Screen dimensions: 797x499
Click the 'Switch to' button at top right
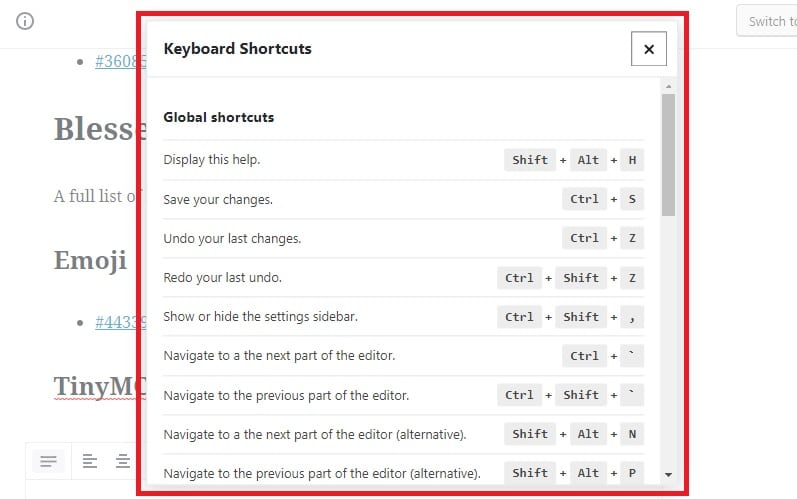click(x=767, y=21)
